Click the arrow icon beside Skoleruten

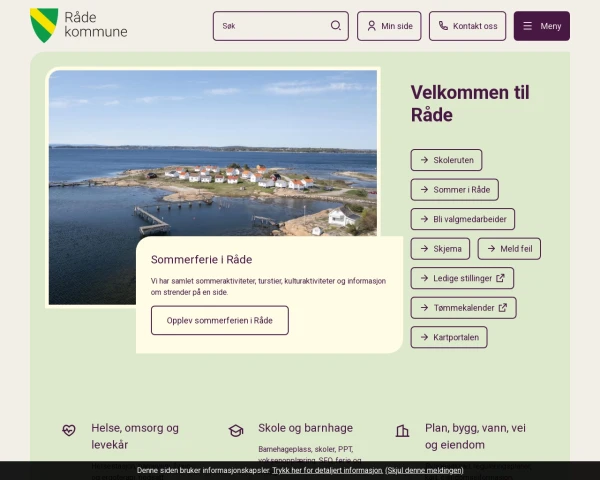click(424, 160)
